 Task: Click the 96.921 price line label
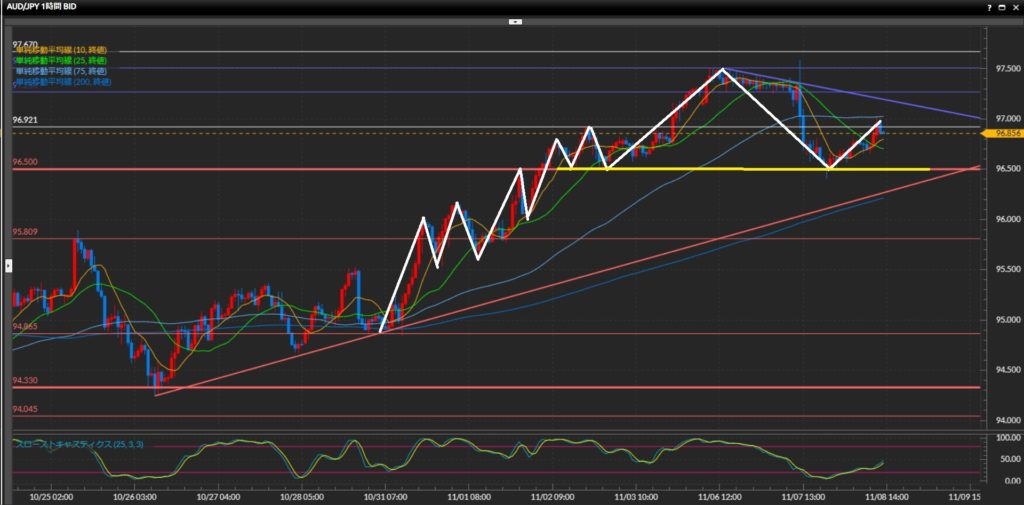pyautogui.click(x=26, y=120)
